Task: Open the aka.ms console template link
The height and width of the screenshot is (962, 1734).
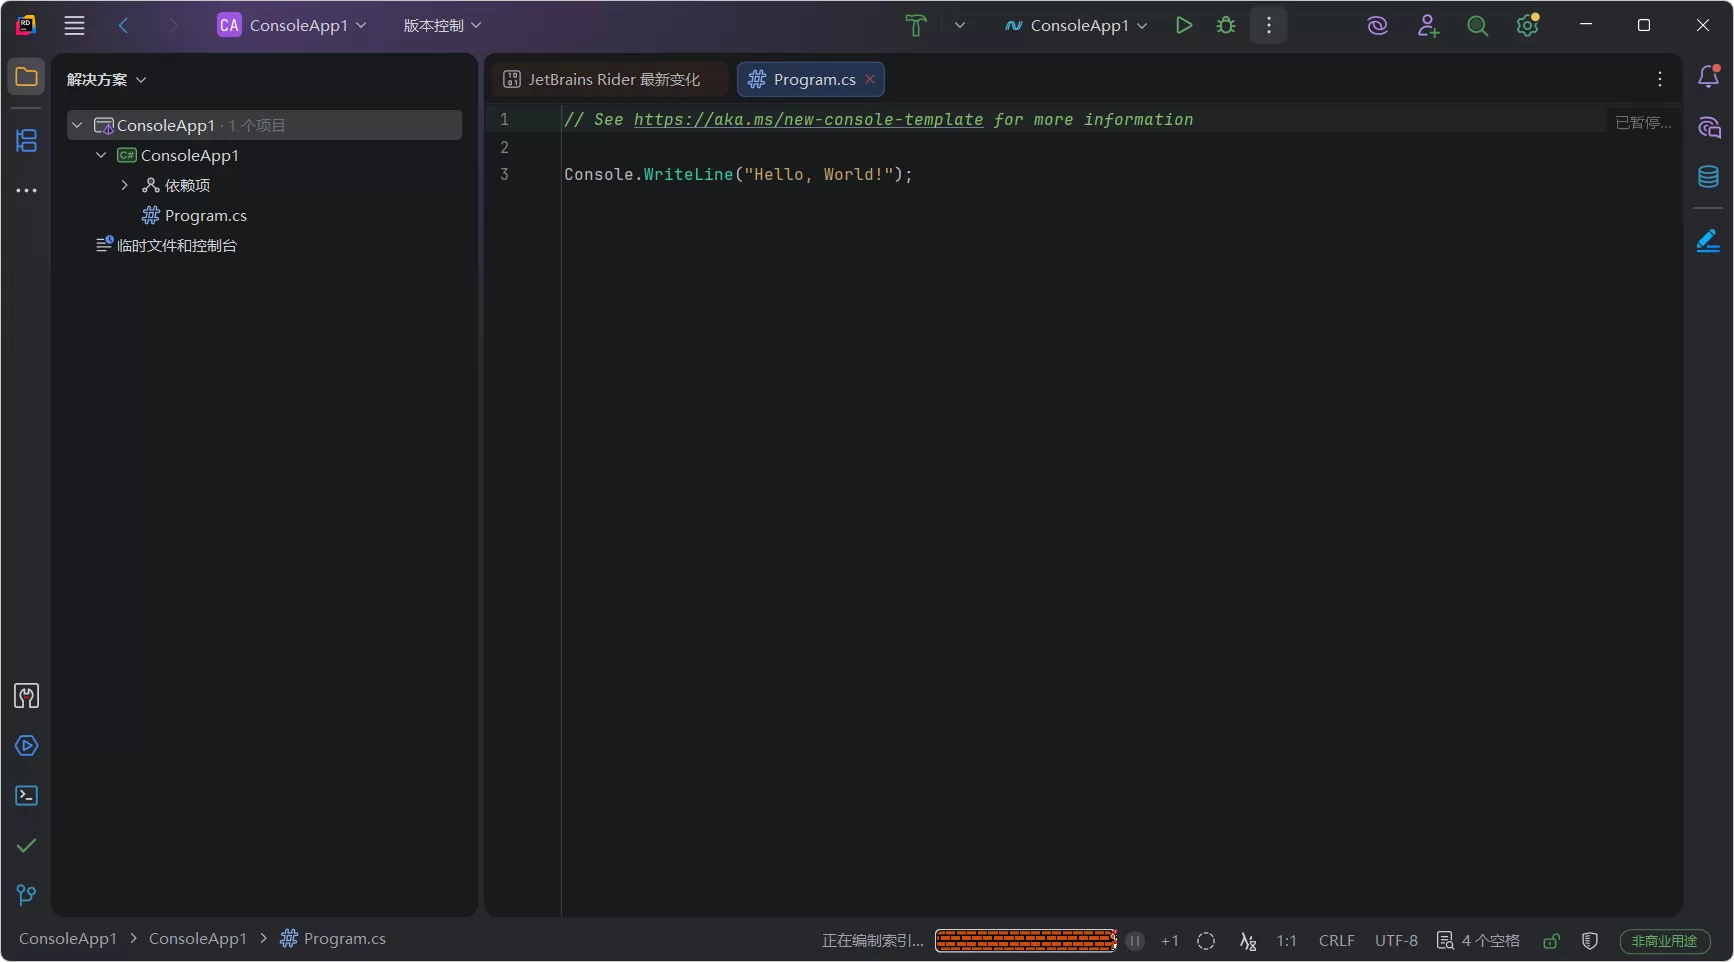Action: point(807,119)
